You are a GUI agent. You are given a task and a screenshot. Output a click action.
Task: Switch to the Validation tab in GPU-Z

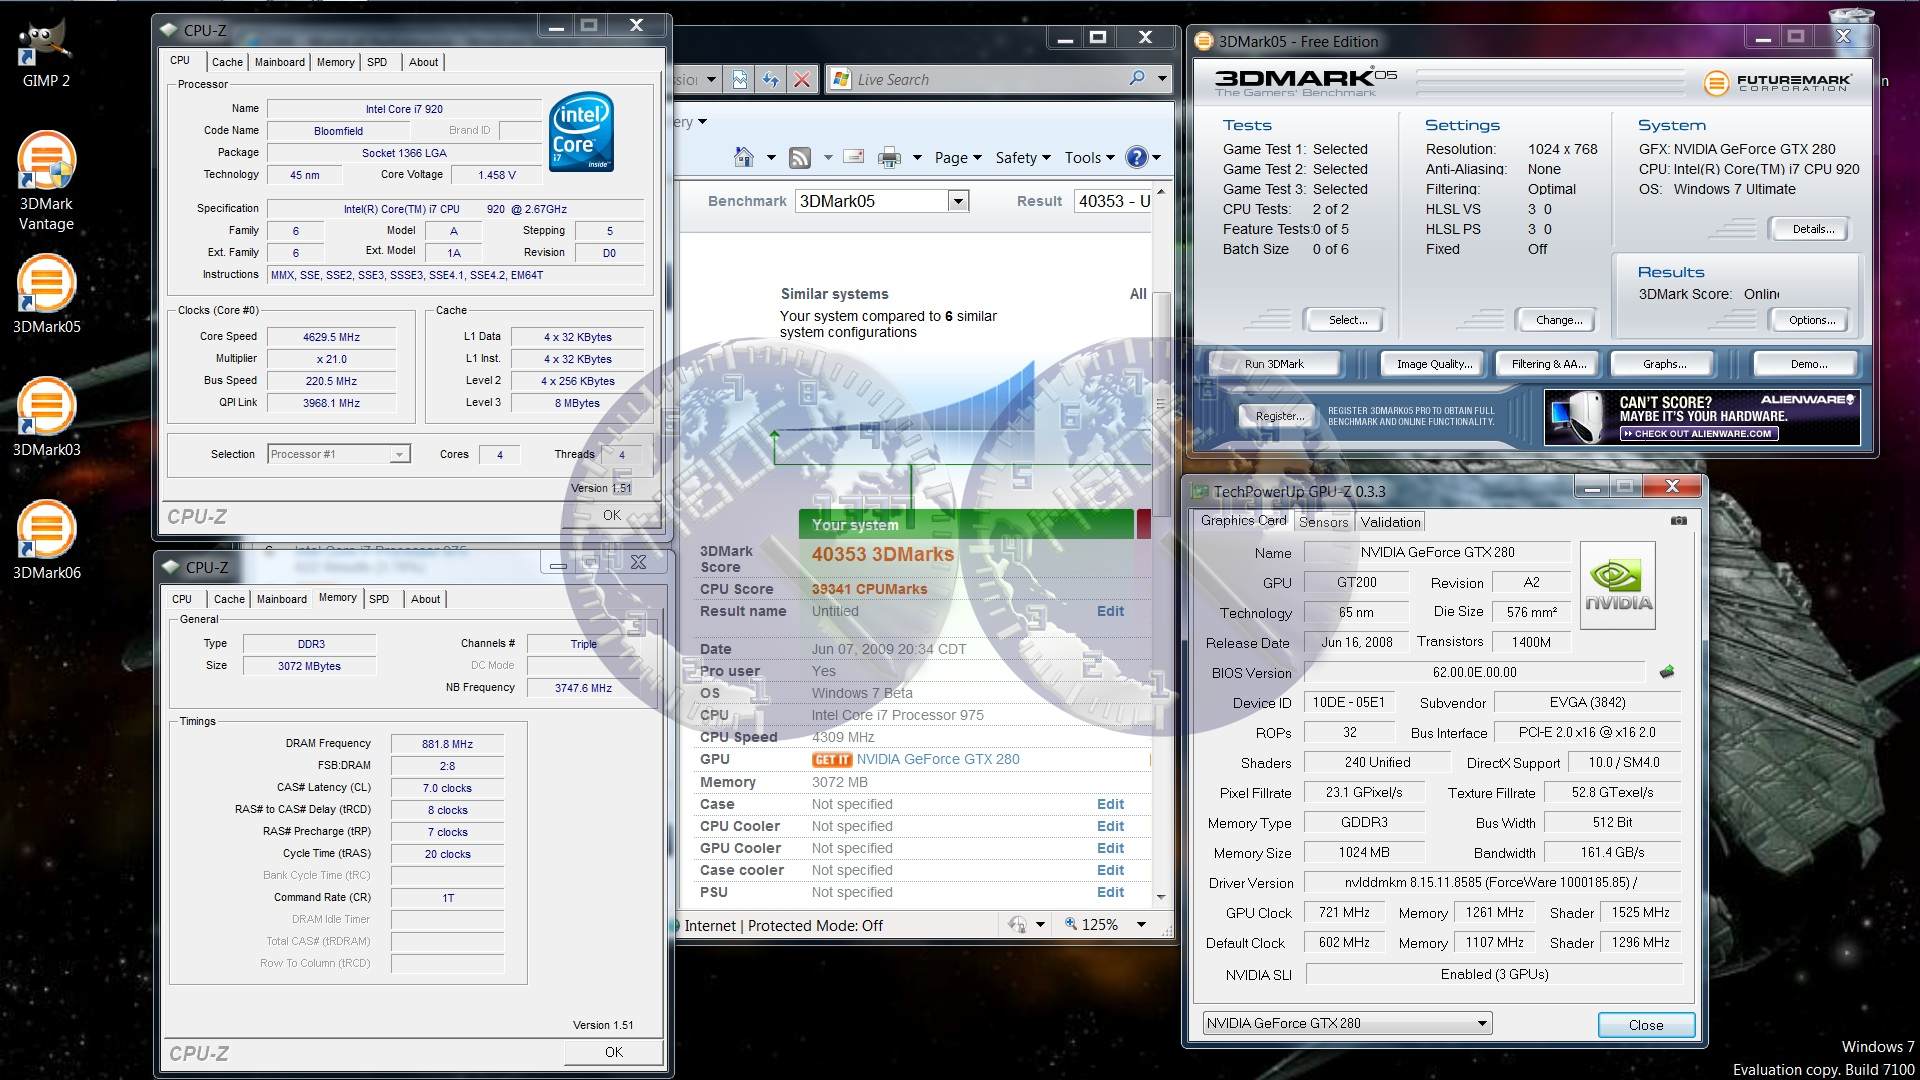[x=1390, y=522]
